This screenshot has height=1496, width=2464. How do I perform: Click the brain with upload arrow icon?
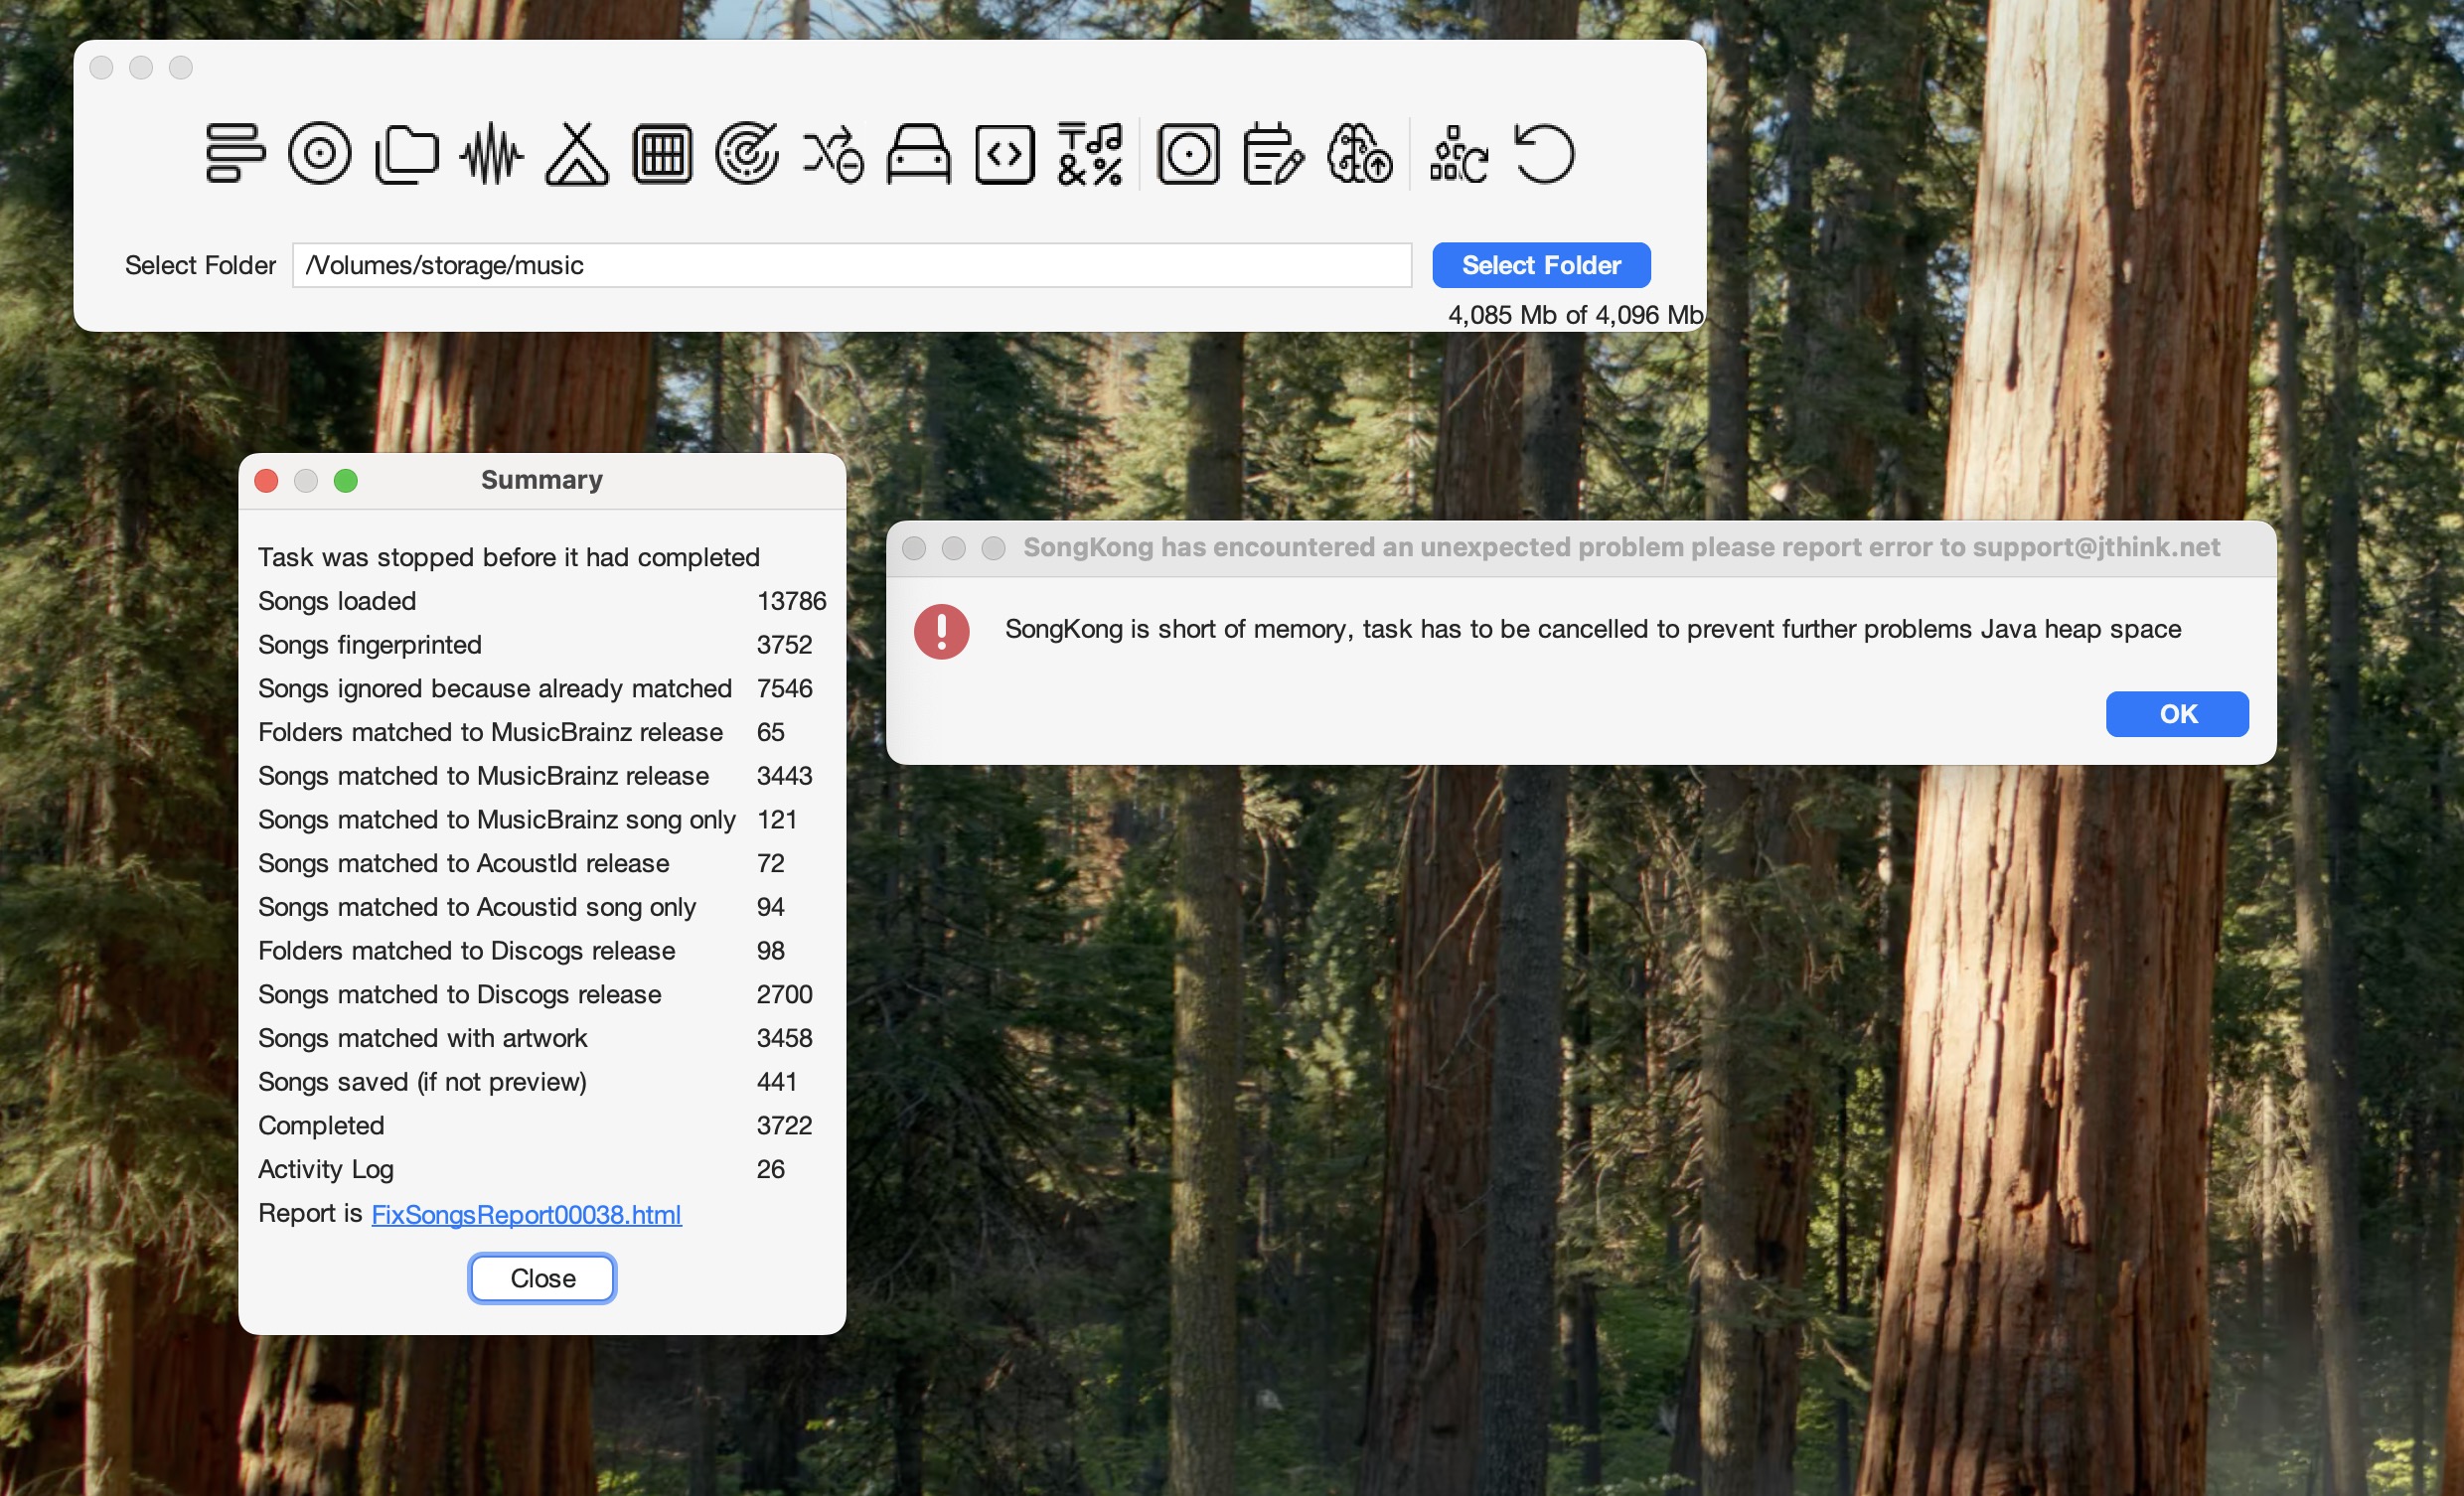[1360, 154]
